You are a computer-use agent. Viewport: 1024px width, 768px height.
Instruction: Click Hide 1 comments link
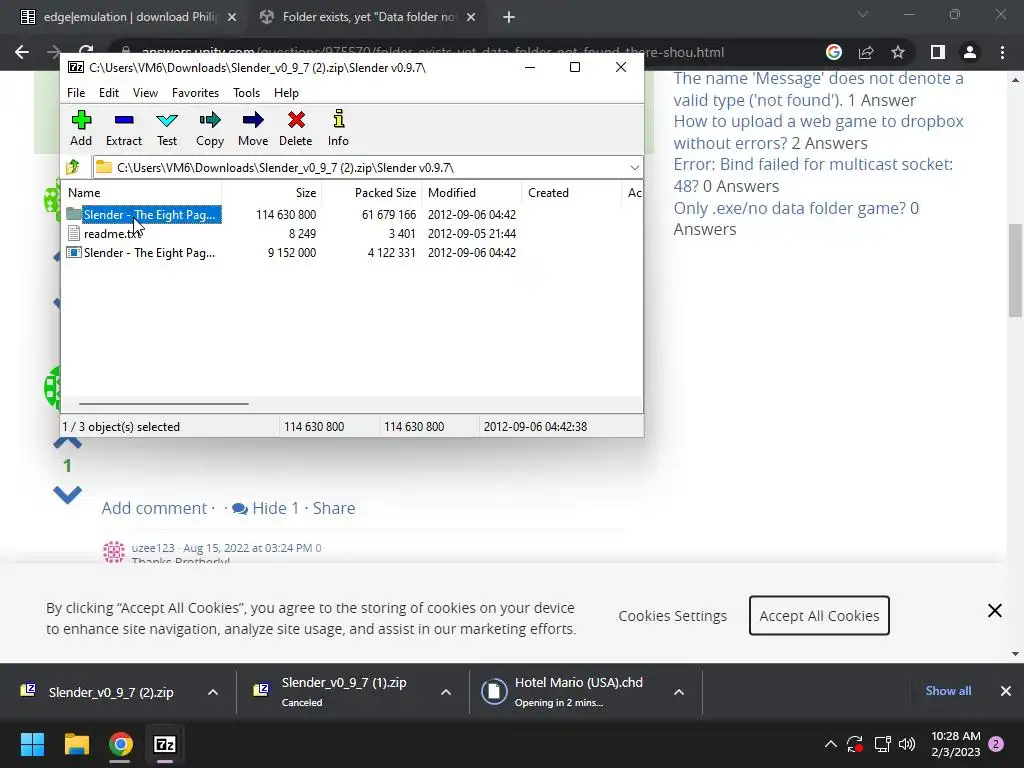(x=266, y=508)
